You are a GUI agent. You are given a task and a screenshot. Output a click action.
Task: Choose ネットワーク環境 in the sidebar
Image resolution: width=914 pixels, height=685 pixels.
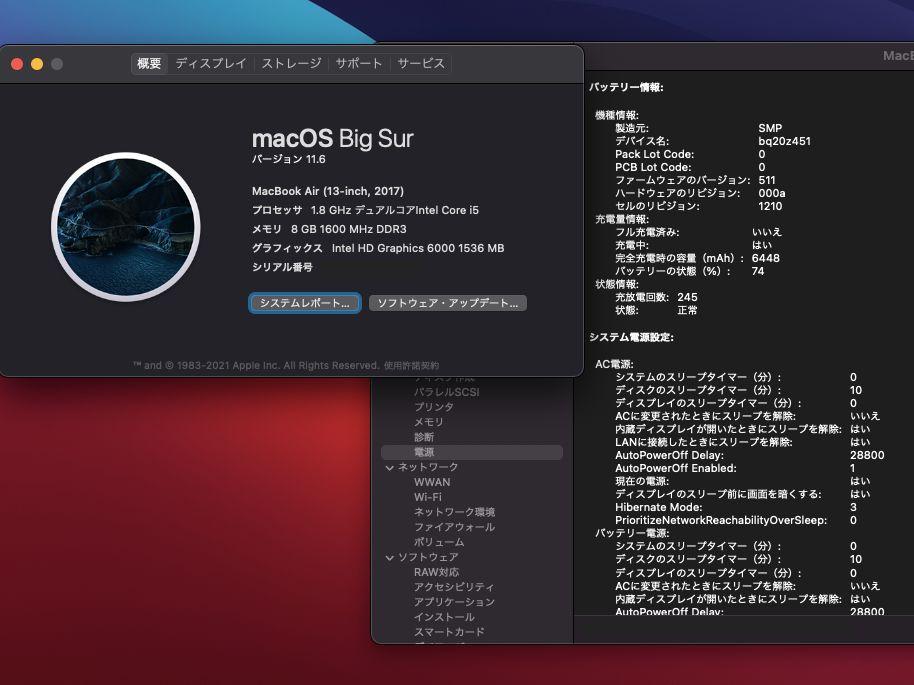click(454, 512)
